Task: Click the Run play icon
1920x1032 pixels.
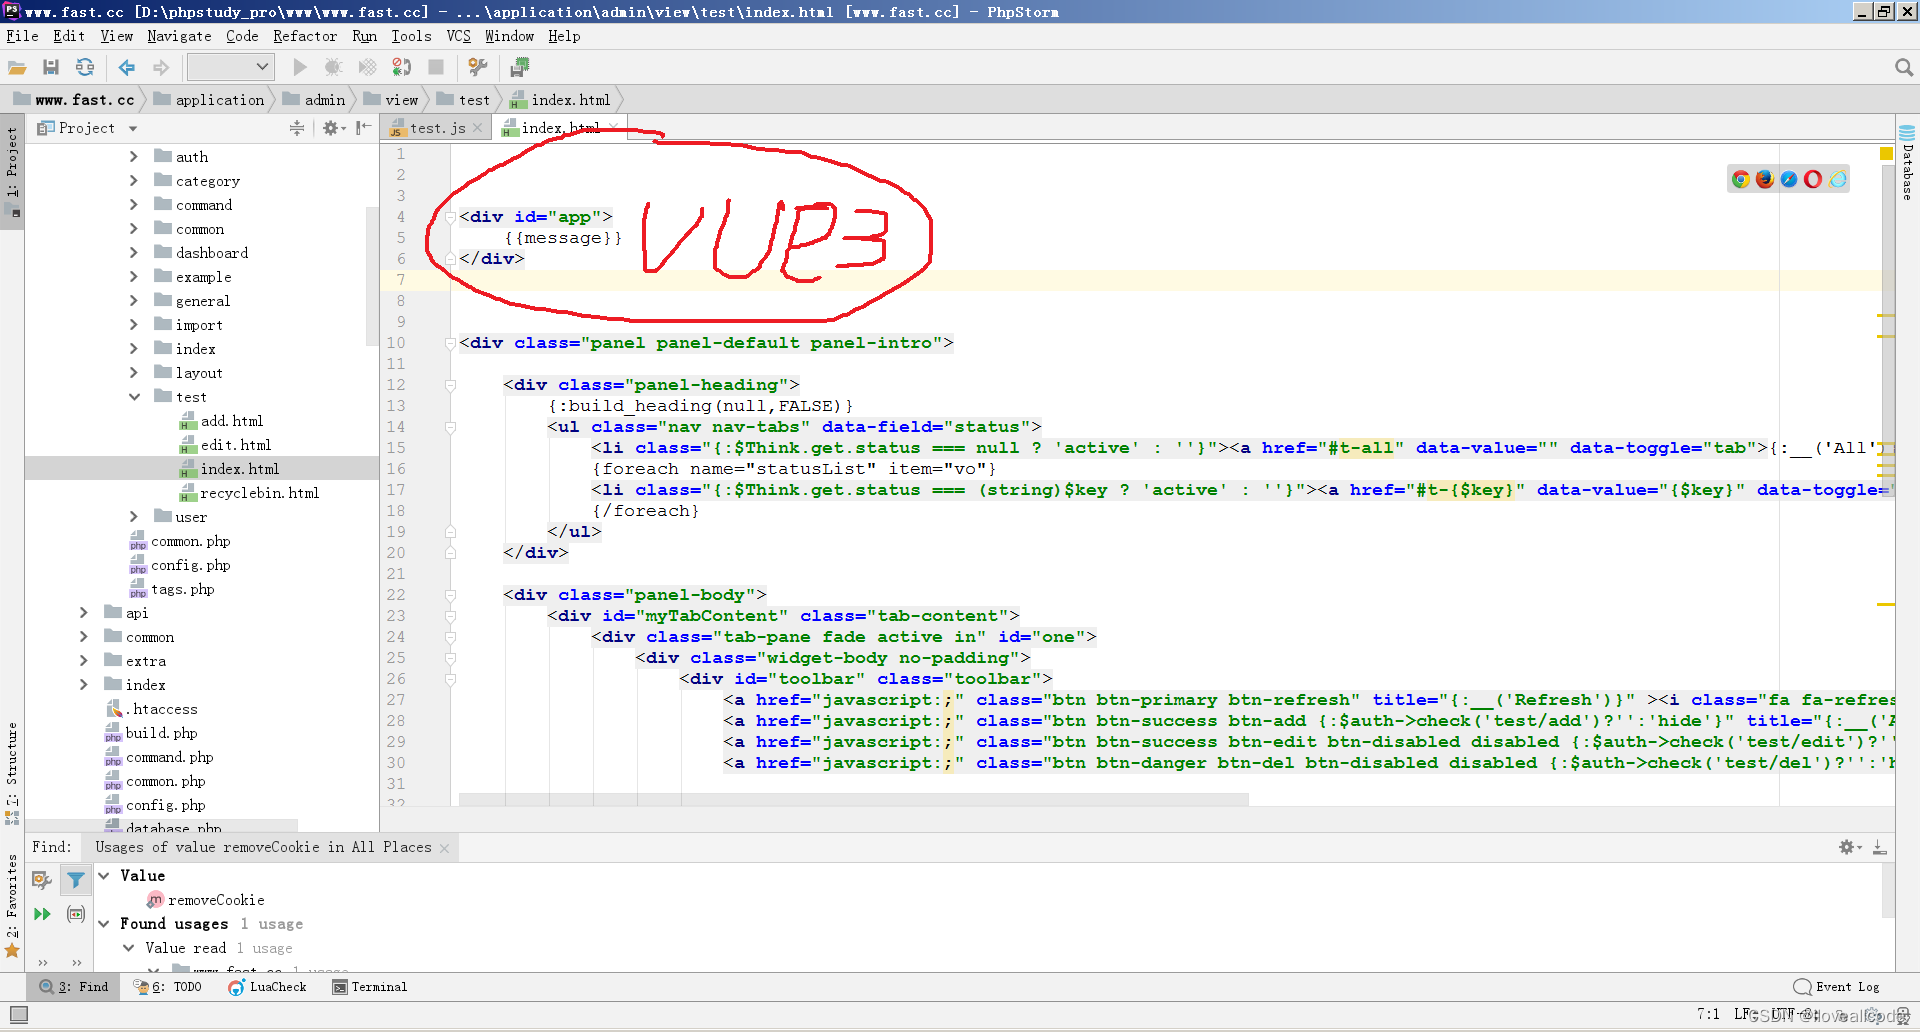Action: coord(299,67)
